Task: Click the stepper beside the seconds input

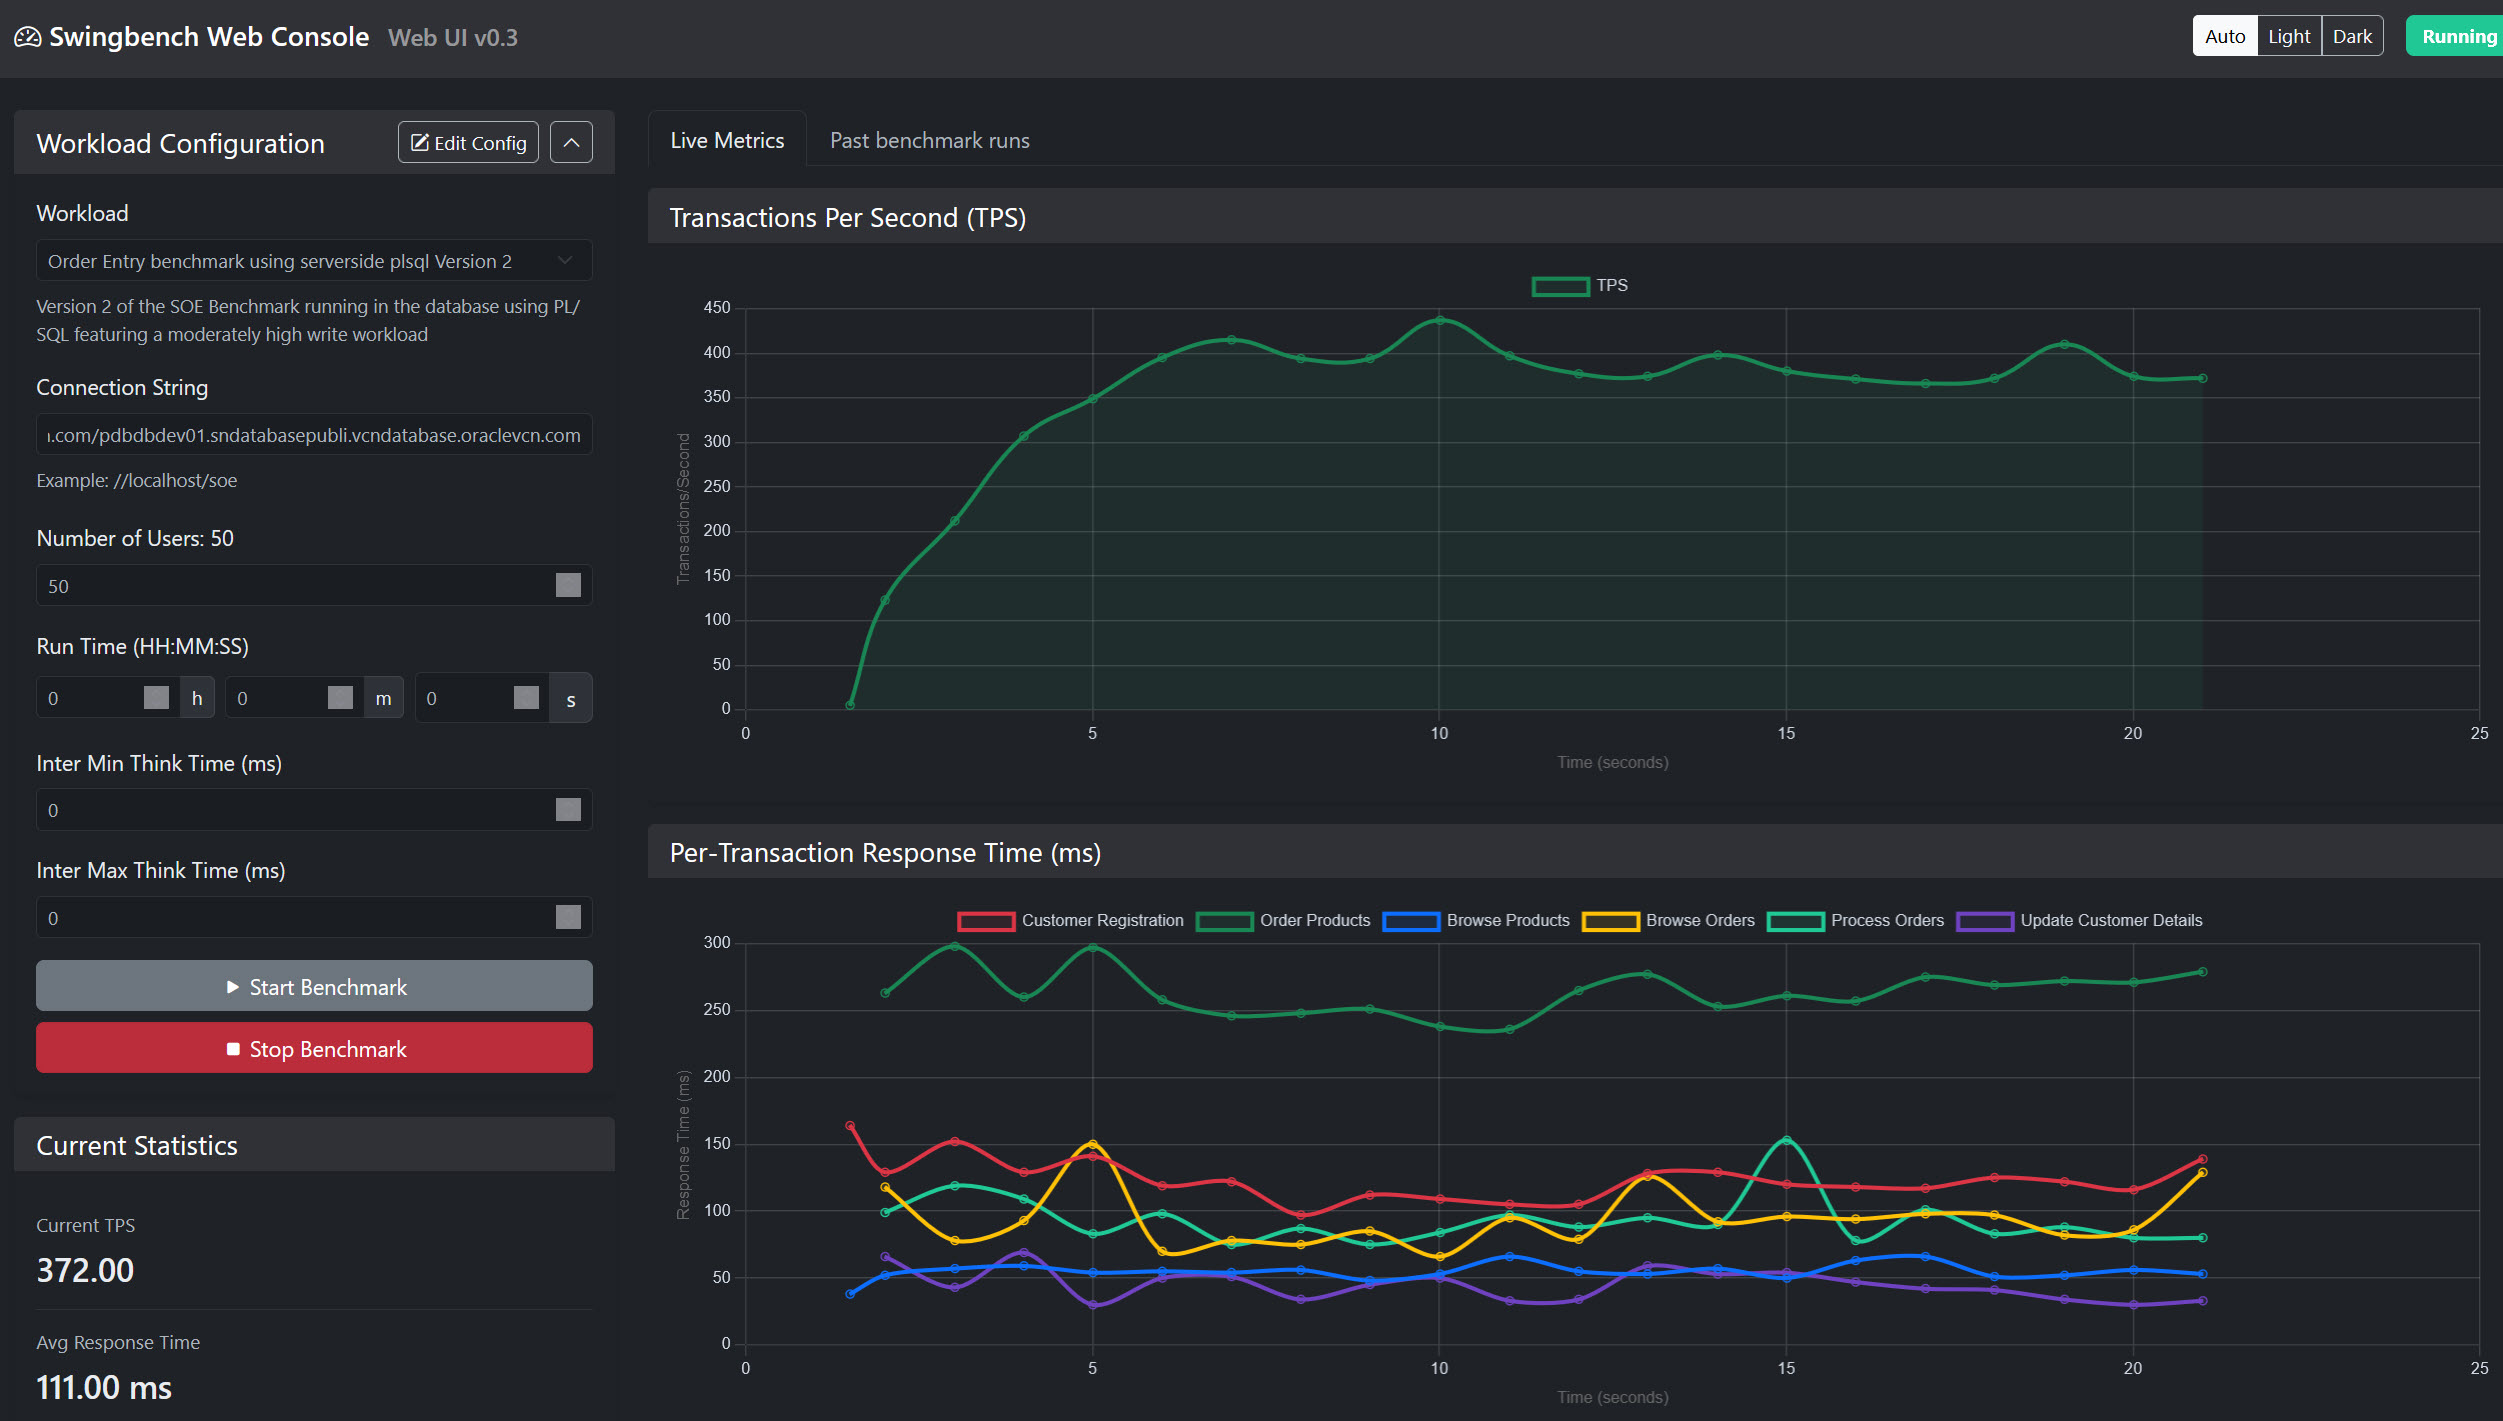Action: (x=528, y=697)
